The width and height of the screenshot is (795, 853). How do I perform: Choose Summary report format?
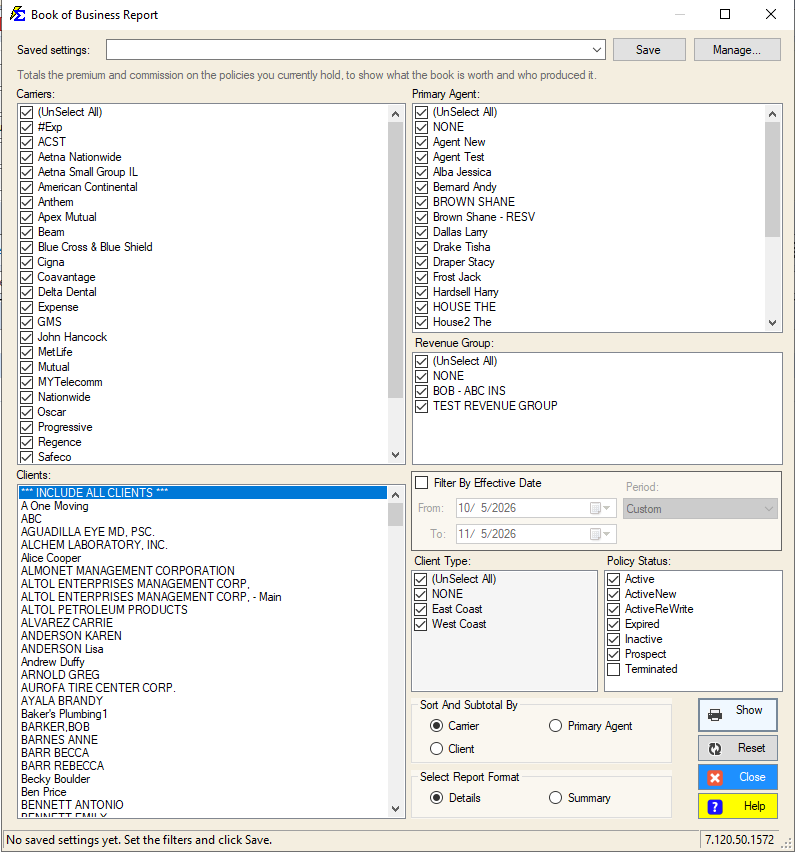(555, 798)
